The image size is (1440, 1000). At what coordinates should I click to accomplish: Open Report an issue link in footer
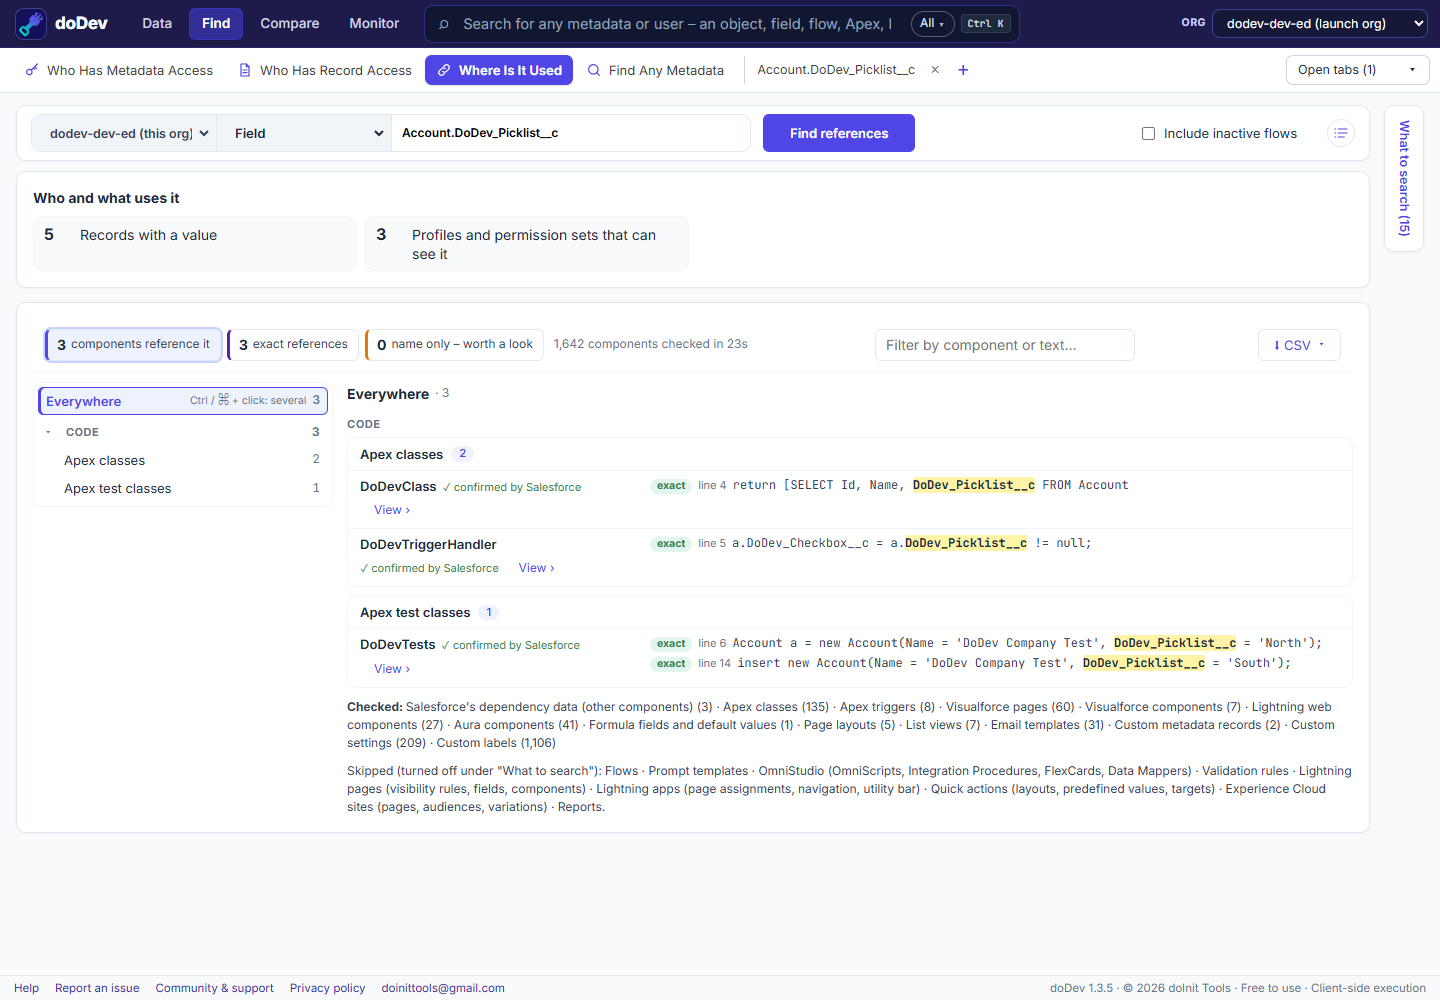click(x=97, y=988)
